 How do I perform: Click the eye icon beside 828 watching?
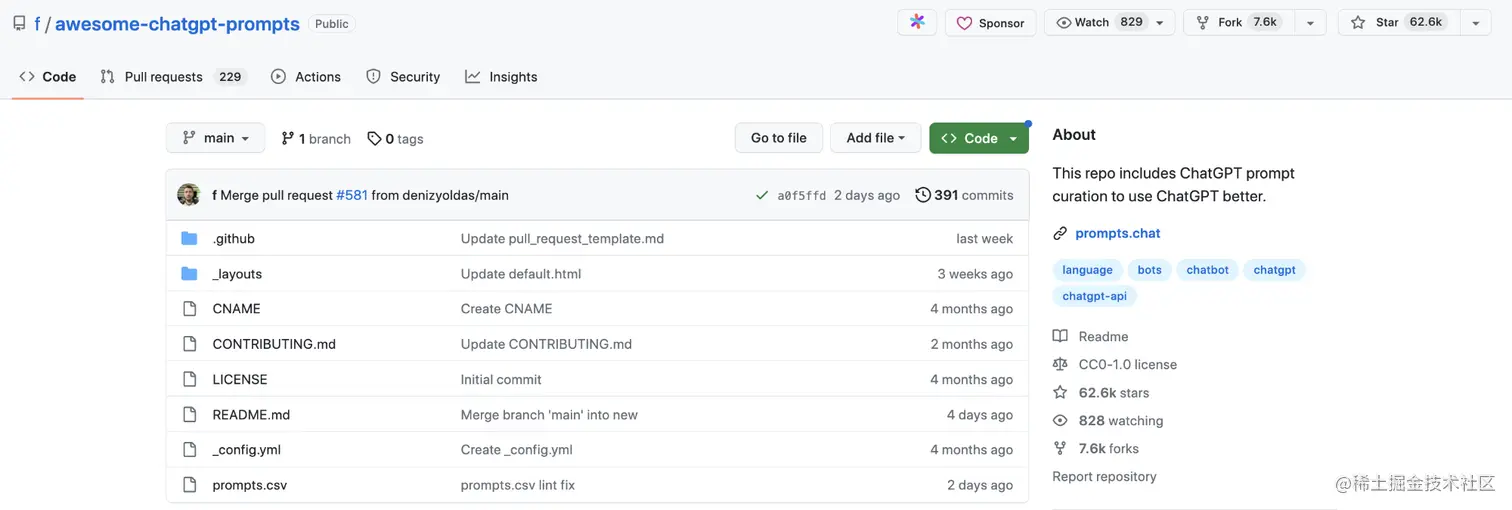1060,420
